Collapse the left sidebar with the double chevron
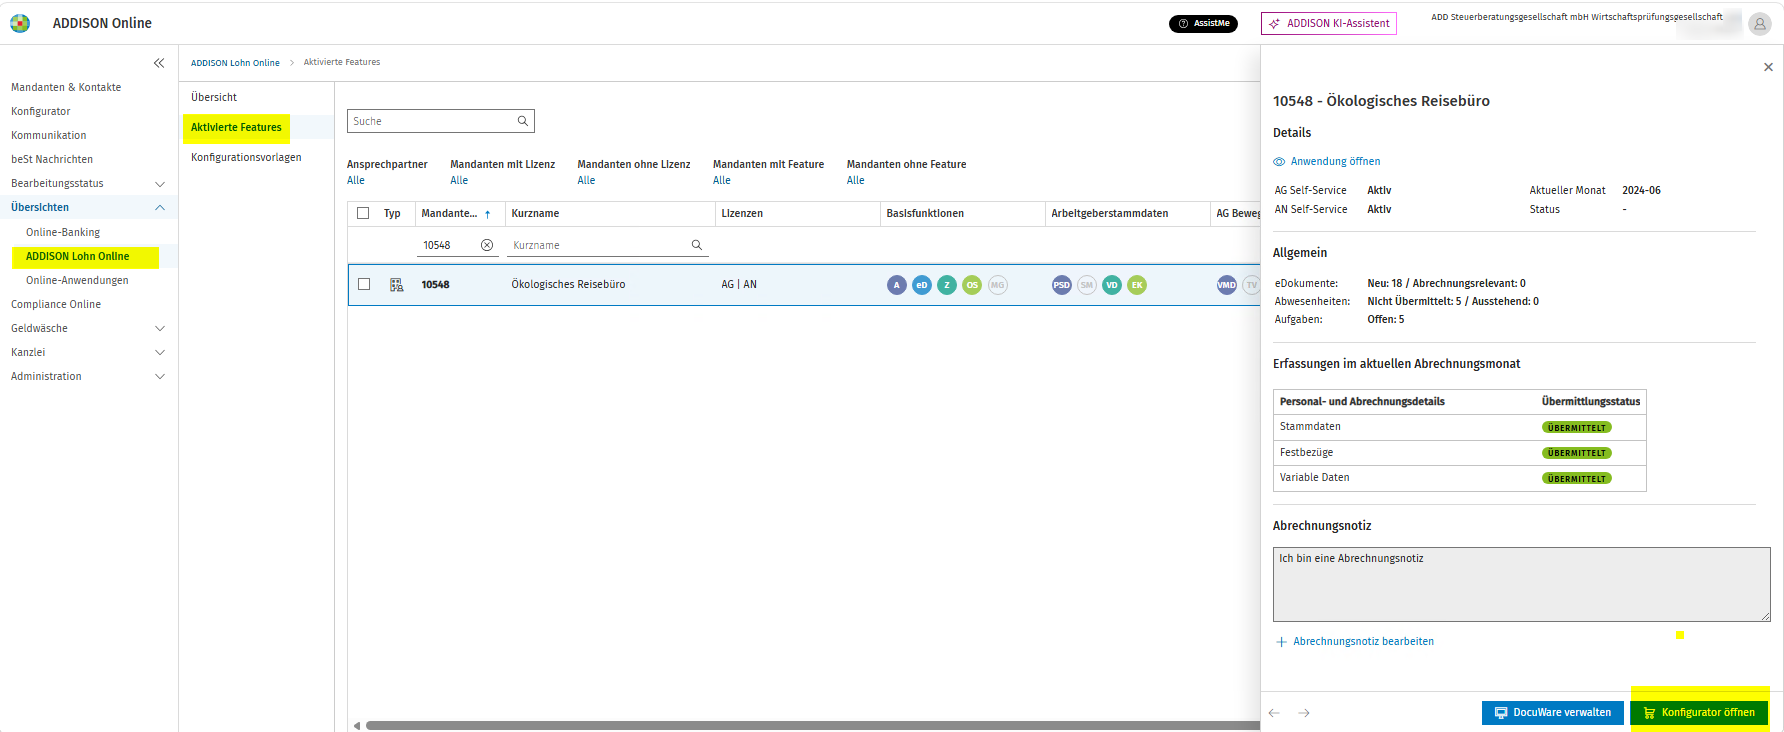Screen dimensions: 1784x732 [159, 63]
